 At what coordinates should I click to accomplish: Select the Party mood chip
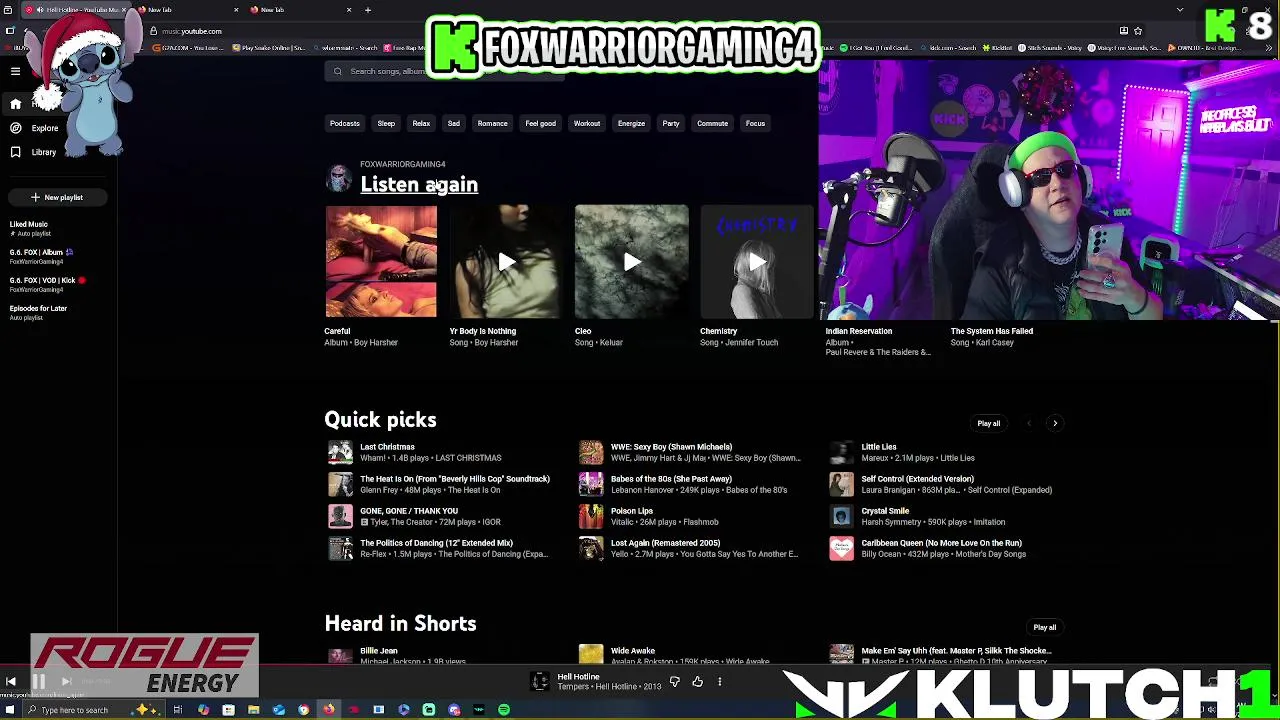pyautogui.click(x=671, y=123)
